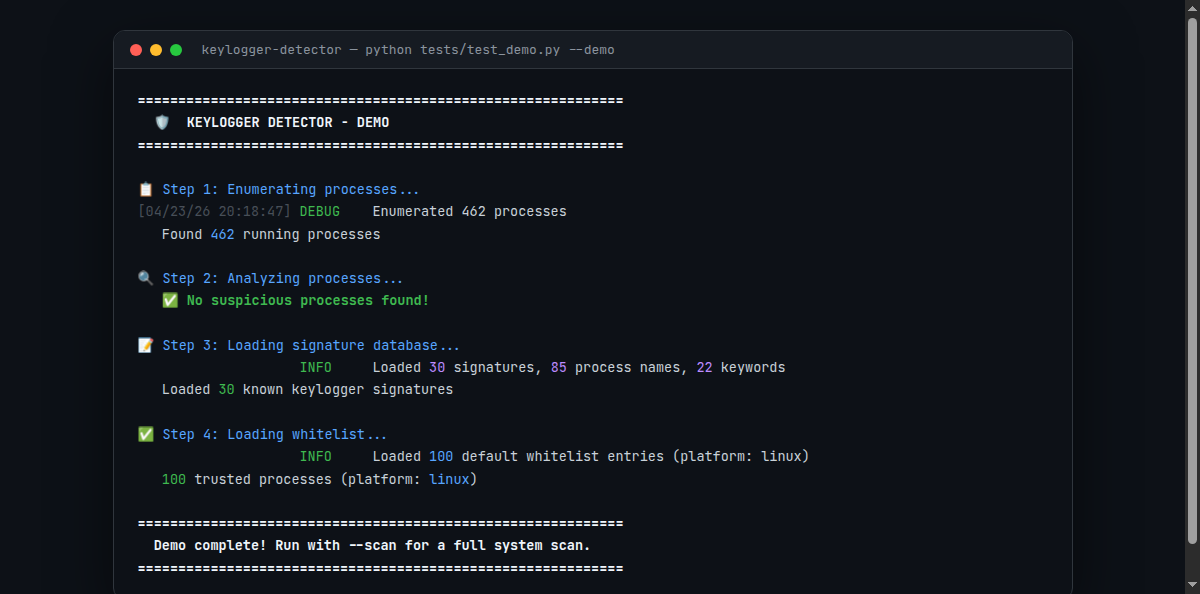Click the clipboard icon at Step 1

coord(146,190)
